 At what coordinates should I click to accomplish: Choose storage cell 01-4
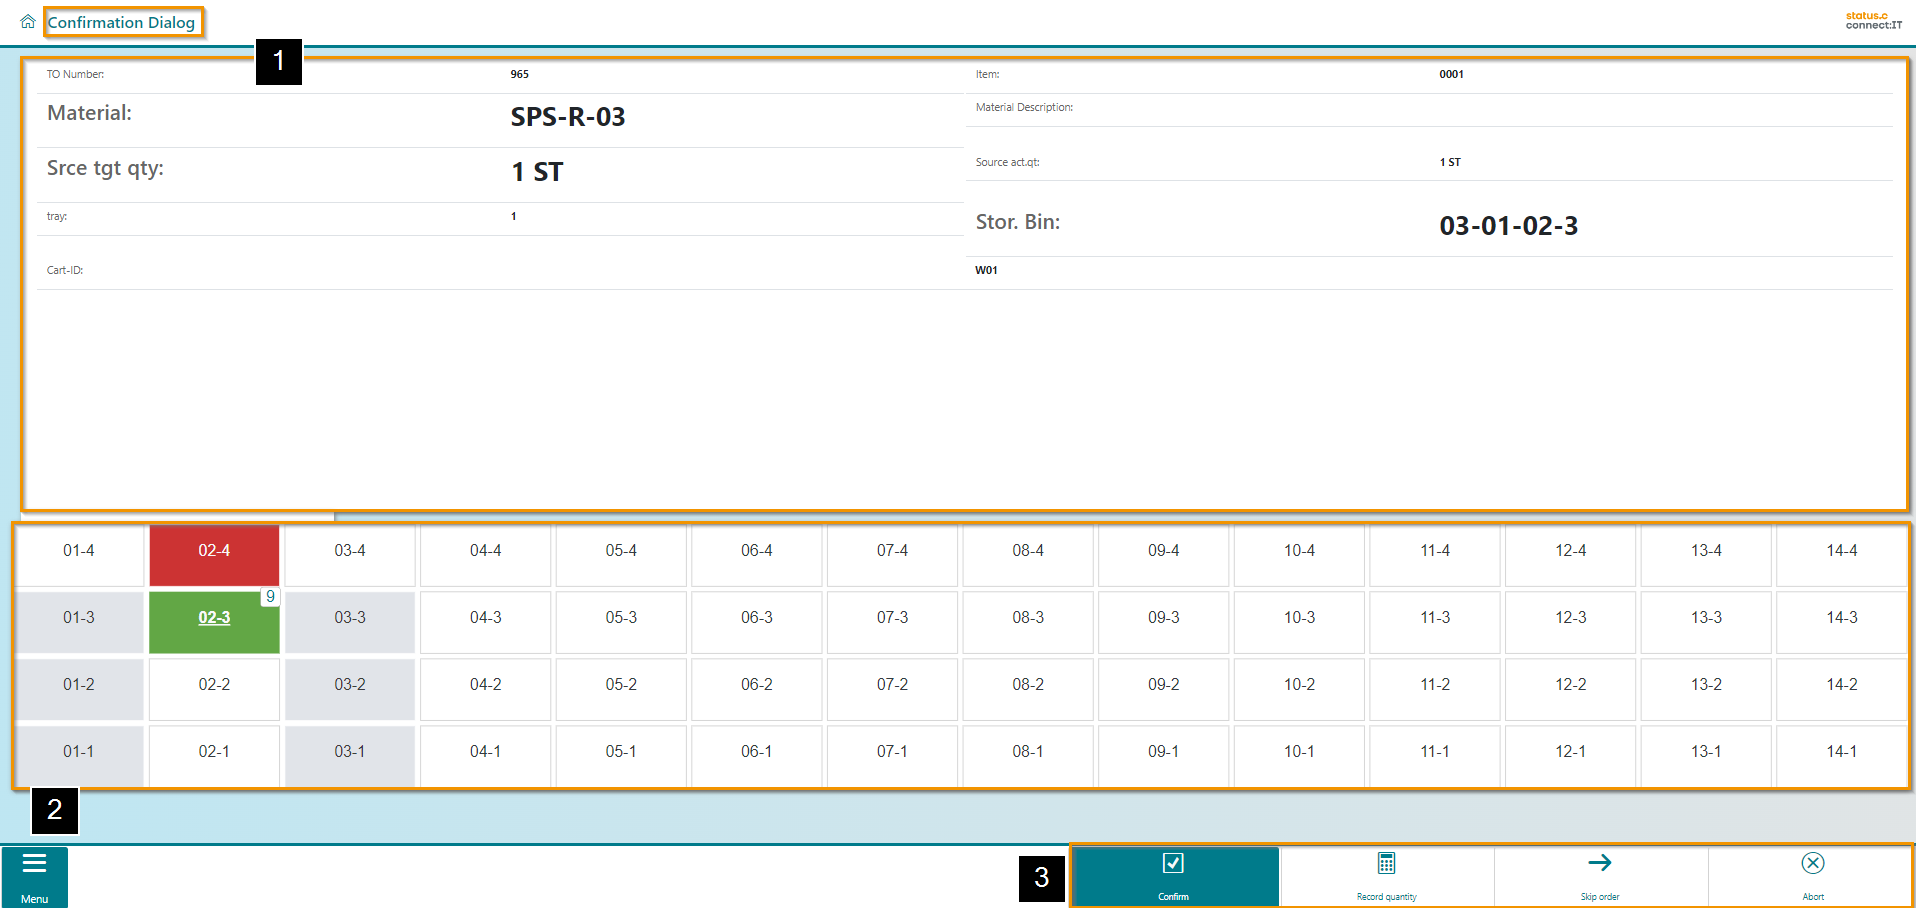79,551
